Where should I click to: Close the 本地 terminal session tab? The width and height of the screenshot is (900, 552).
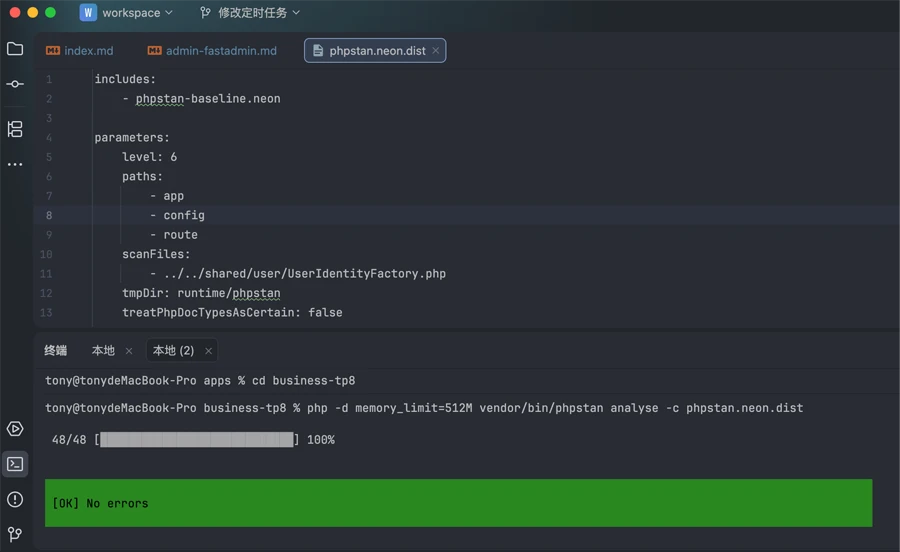pyautogui.click(x=129, y=351)
